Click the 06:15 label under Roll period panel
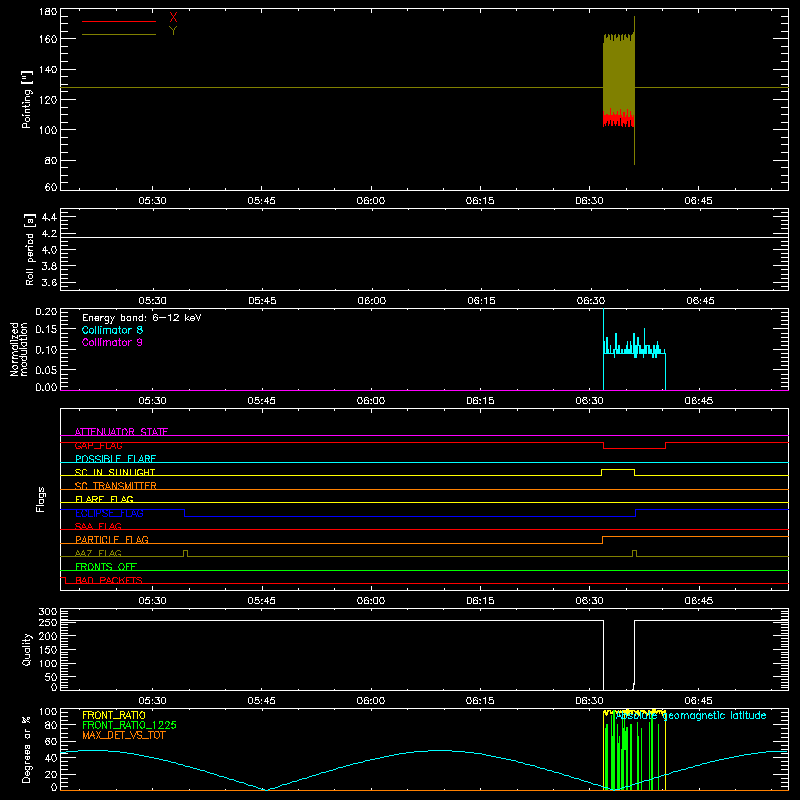The image size is (800, 800). click(x=481, y=301)
